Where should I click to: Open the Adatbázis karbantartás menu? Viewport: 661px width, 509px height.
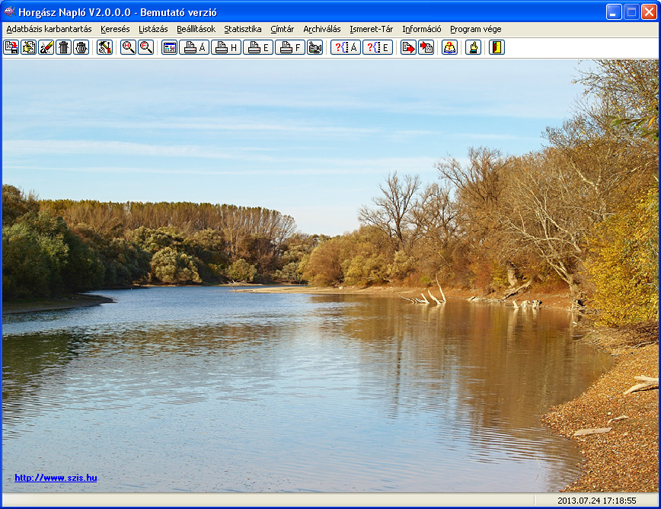49,29
